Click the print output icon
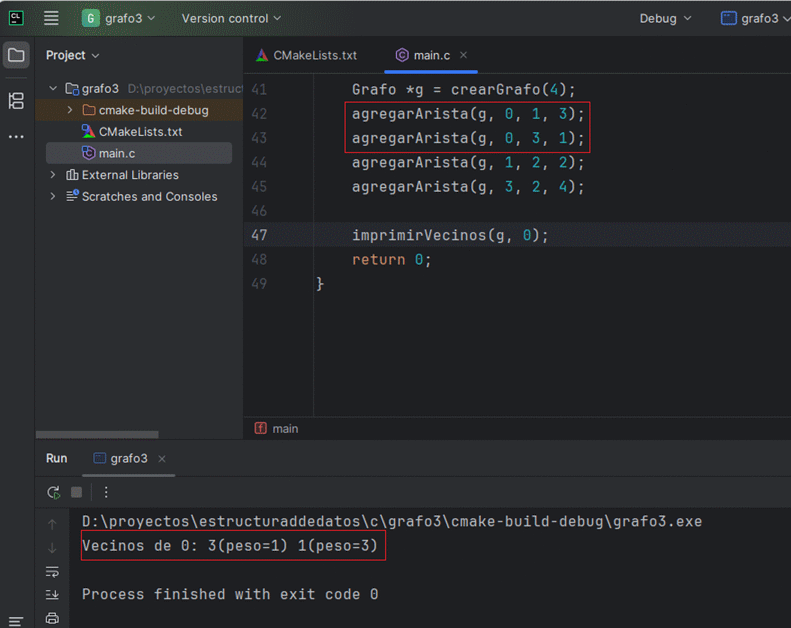This screenshot has width=791, height=628. (x=52, y=618)
